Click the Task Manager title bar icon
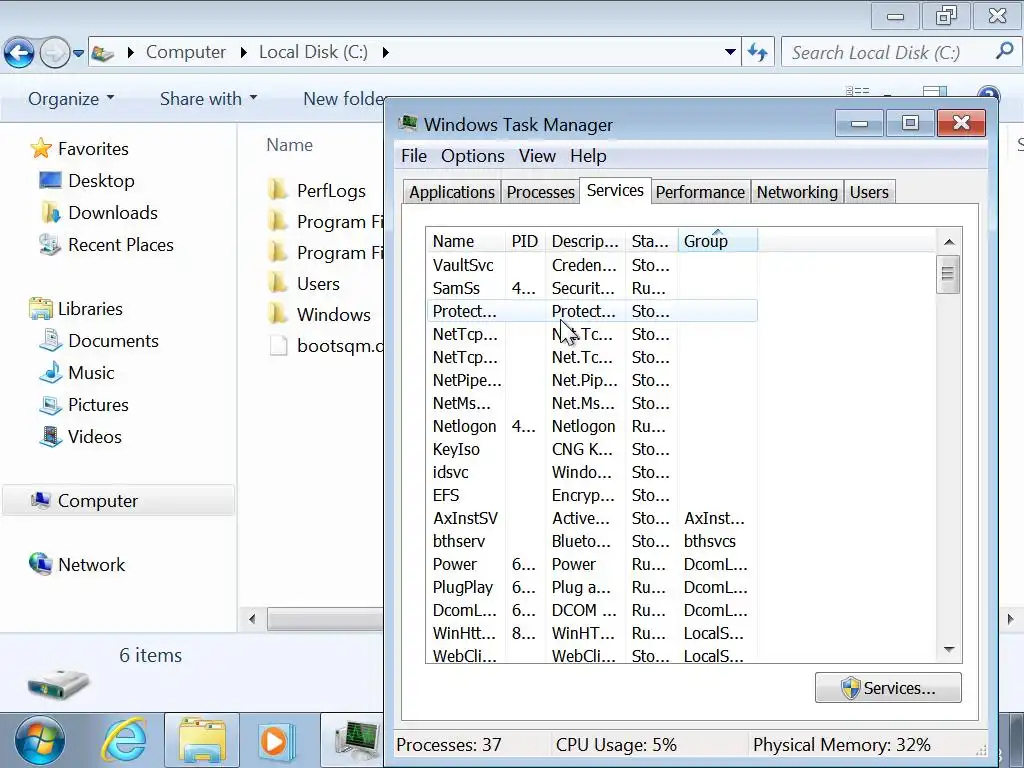1024x768 pixels. click(x=408, y=123)
